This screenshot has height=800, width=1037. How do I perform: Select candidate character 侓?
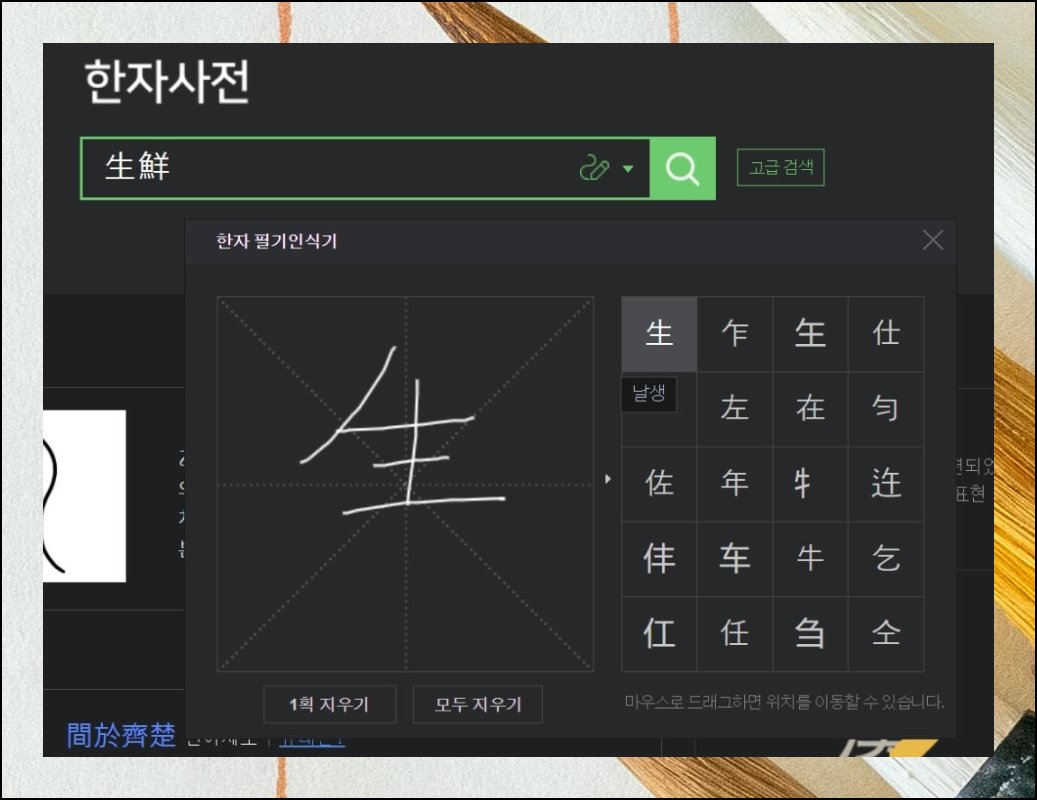pyautogui.click(x=659, y=559)
